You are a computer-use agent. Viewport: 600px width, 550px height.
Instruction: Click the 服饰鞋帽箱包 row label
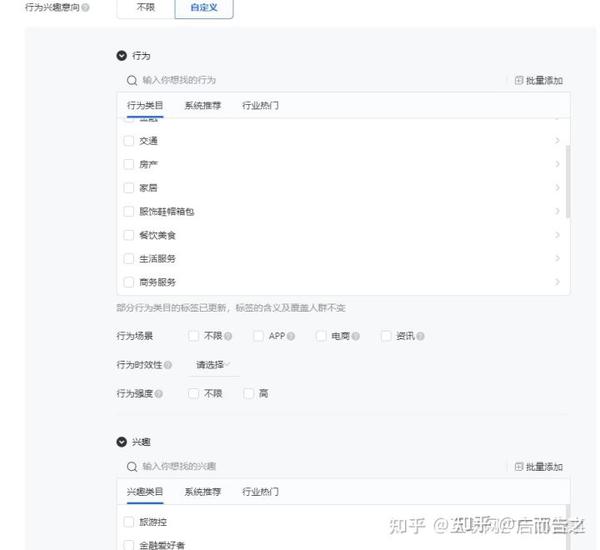coord(167,212)
